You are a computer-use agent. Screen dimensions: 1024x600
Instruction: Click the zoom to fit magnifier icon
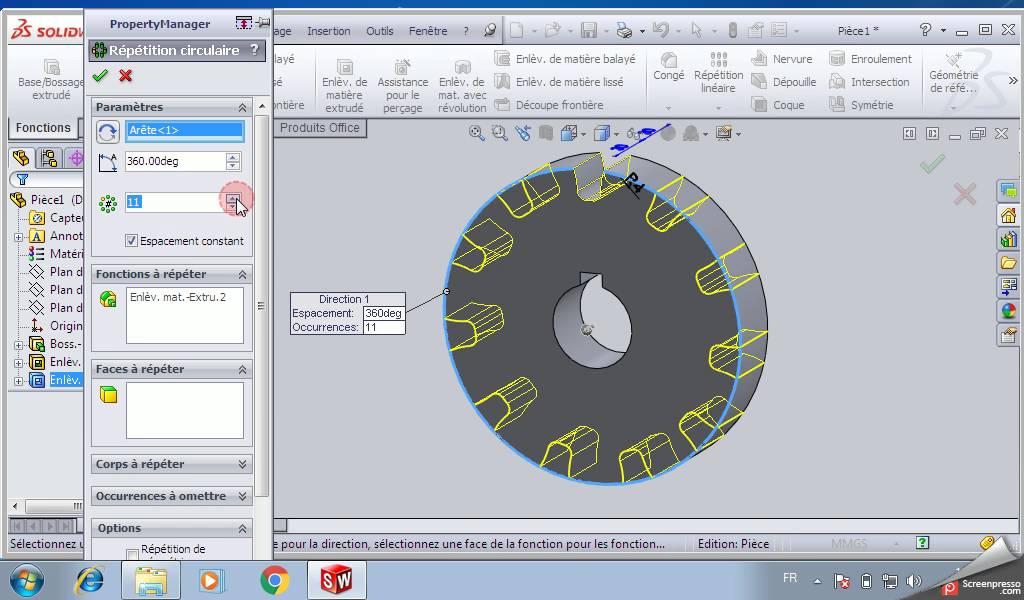click(477, 133)
